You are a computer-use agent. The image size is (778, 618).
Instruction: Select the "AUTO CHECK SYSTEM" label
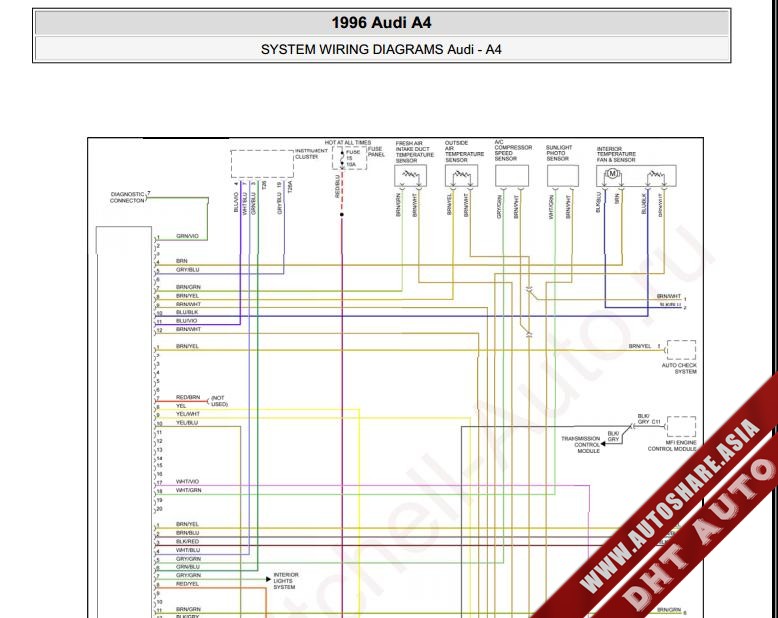[x=679, y=369]
